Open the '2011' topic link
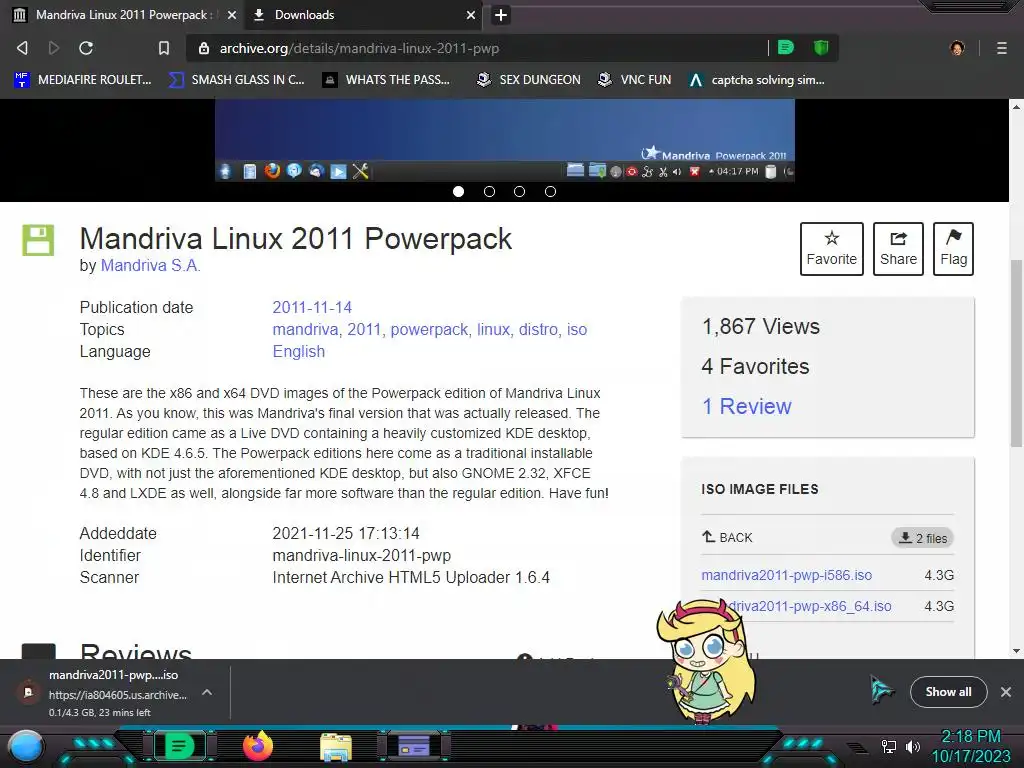The image size is (1024, 768). 364,329
